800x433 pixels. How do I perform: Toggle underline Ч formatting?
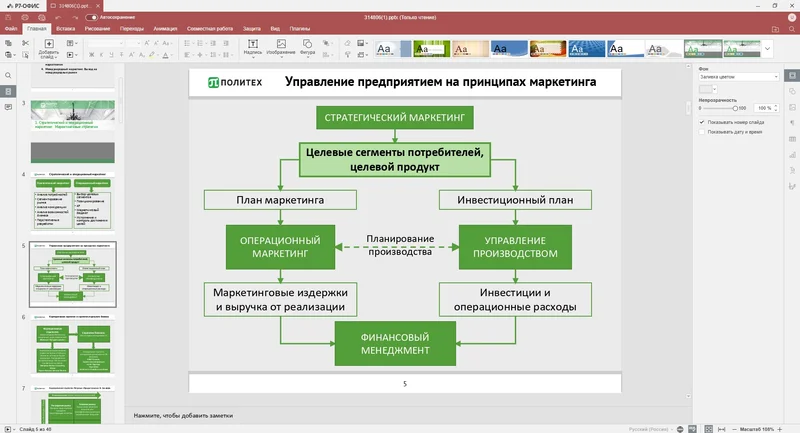111,55
